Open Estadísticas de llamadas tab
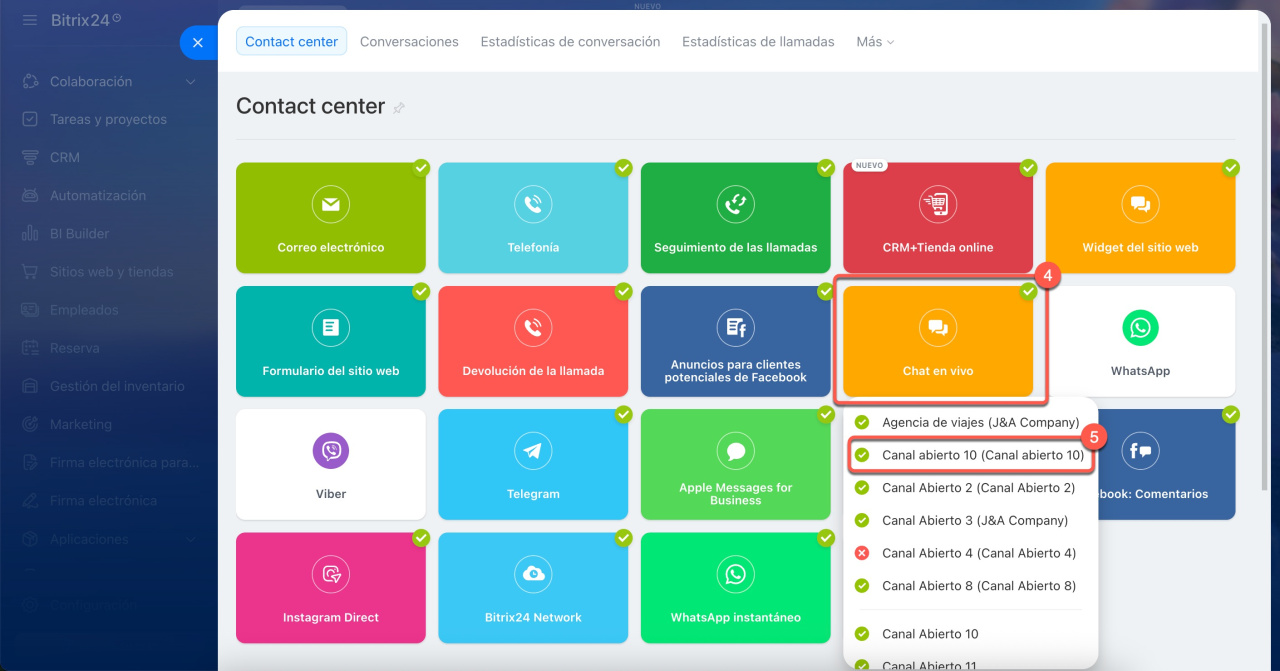 [x=758, y=42]
